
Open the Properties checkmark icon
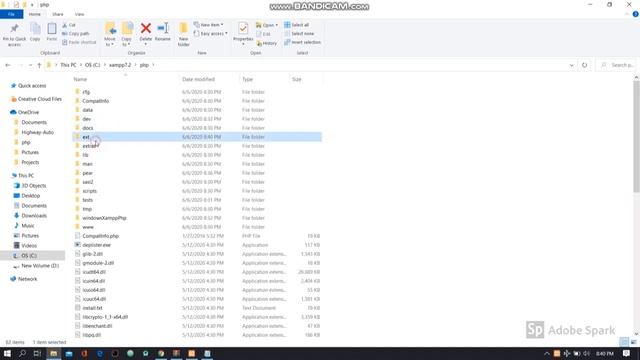(x=243, y=28)
